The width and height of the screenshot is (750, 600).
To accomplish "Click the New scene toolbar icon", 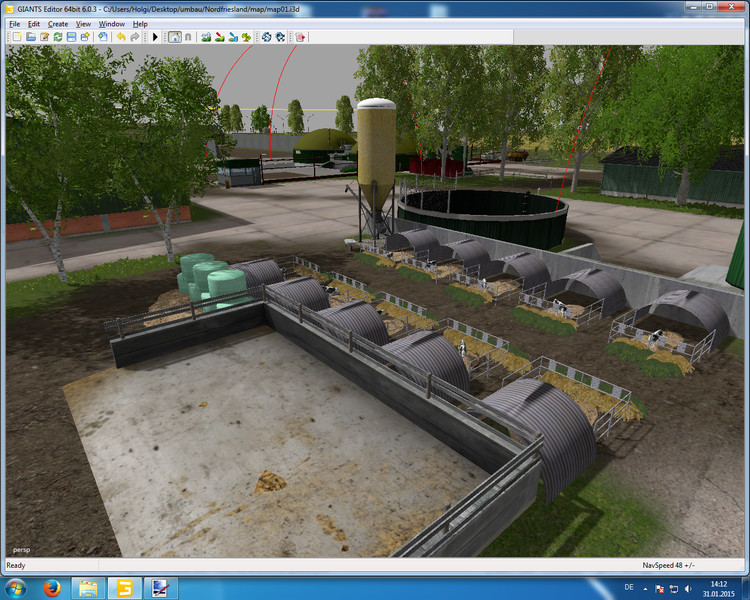I will 17,37.
